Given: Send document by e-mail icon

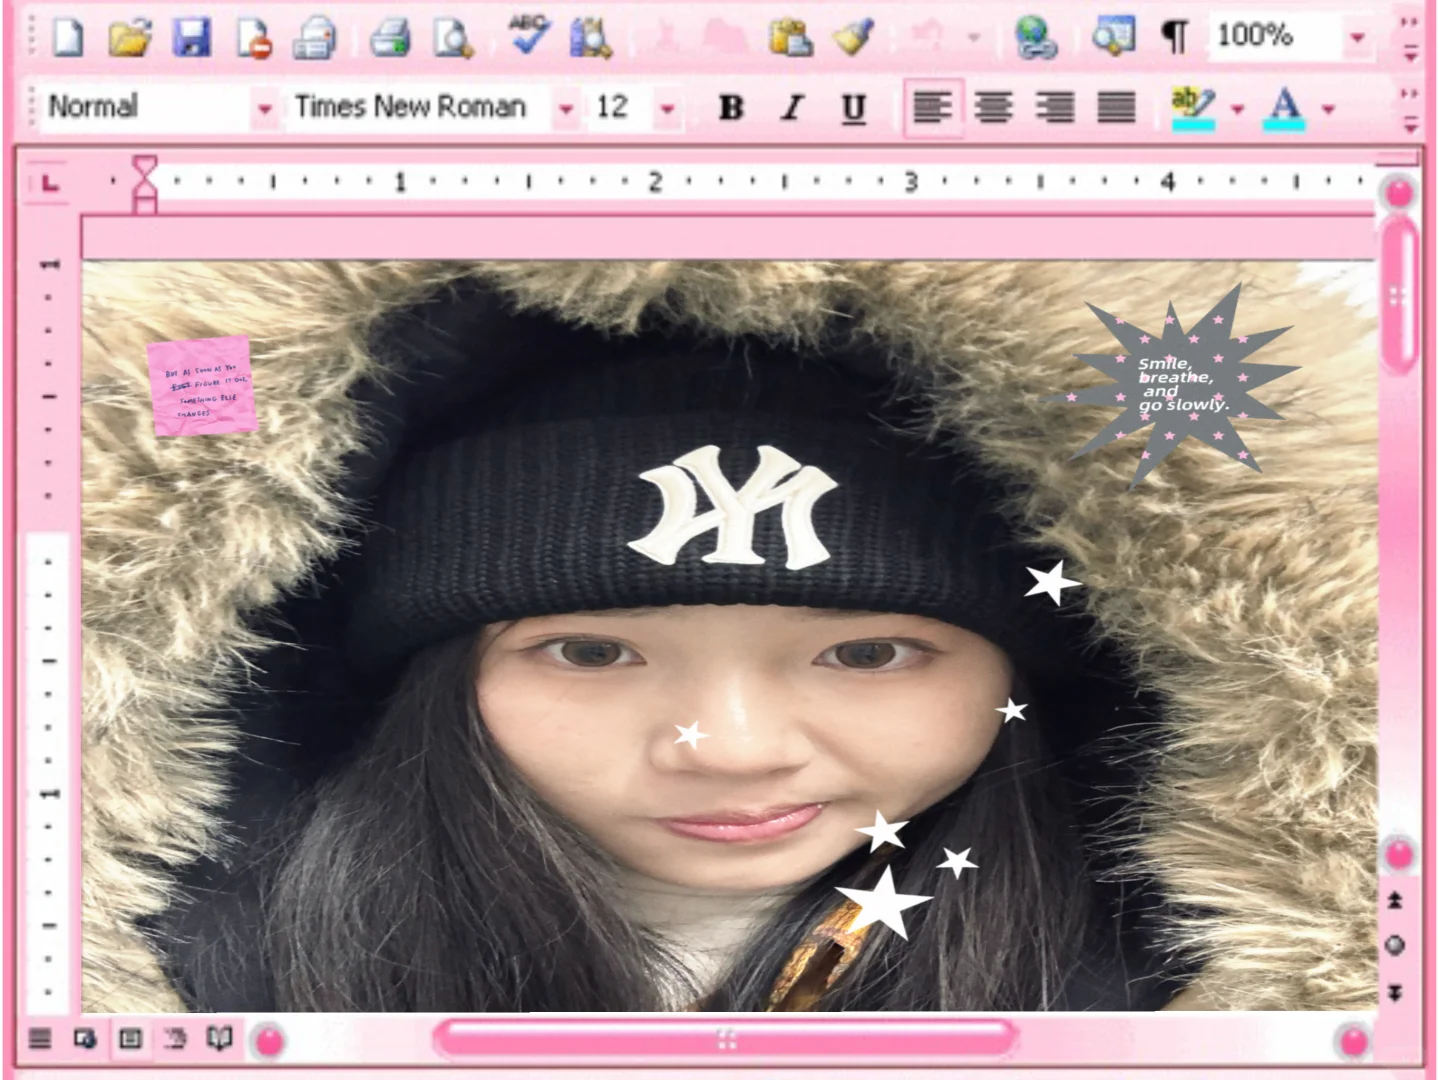Looking at the screenshot, I should (x=315, y=37).
